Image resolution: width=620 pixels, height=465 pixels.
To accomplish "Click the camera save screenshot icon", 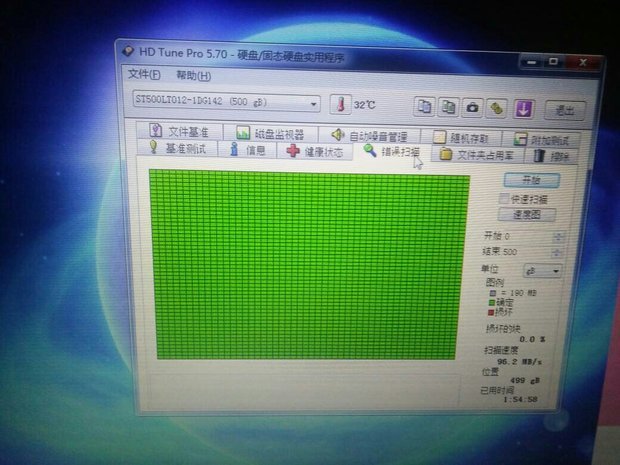I will point(472,108).
